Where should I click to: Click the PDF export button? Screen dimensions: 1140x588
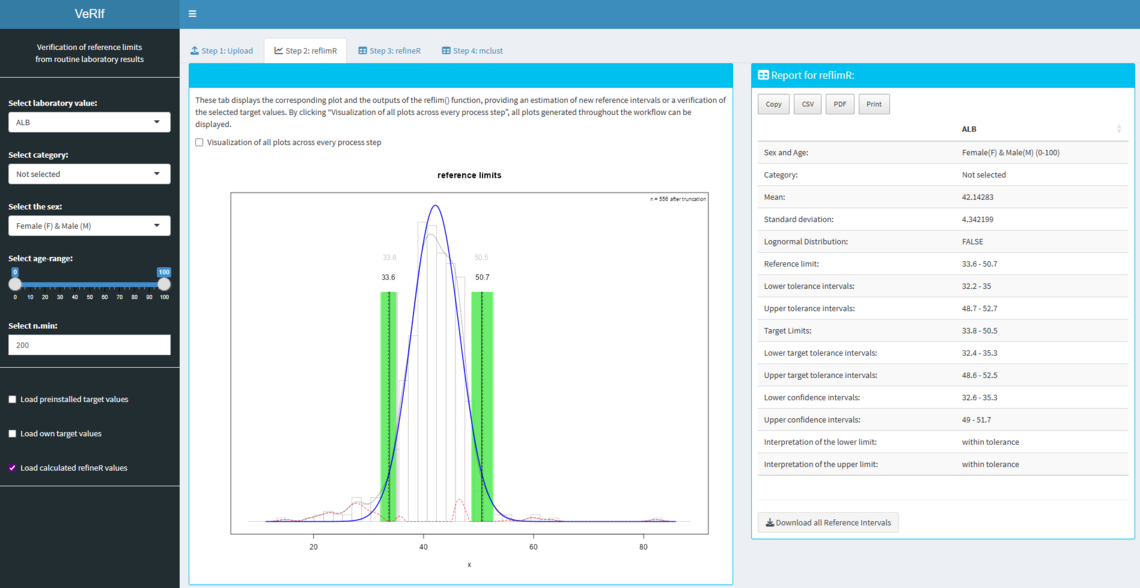pyautogui.click(x=840, y=104)
